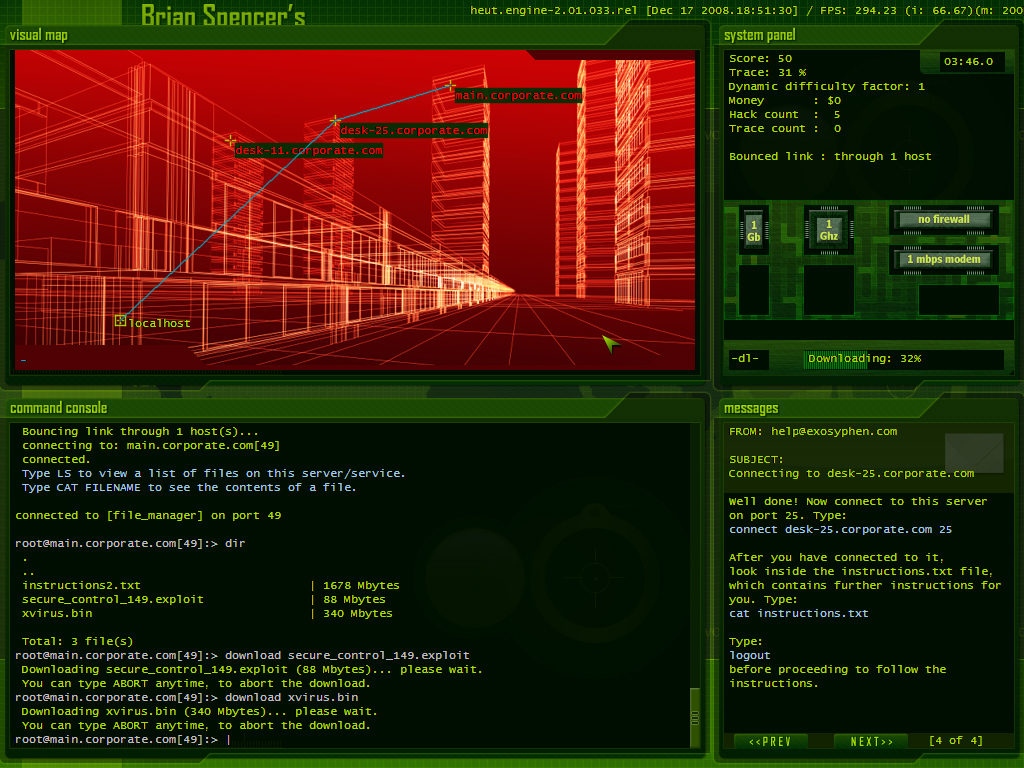Click the Downloading 32% progress bar
The image size is (1024, 768).
[903, 359]
